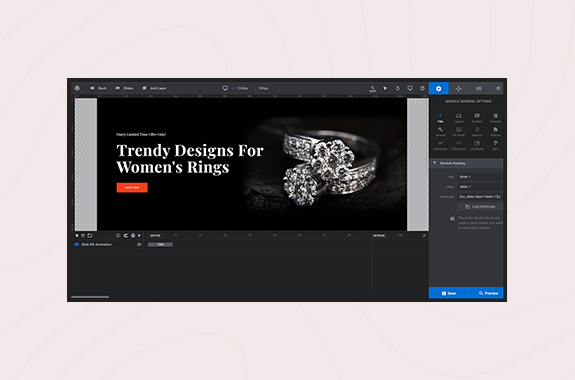The width and height of the screenshot is (575, 380).
Task: Click the undo history icon
Action: 398,88
